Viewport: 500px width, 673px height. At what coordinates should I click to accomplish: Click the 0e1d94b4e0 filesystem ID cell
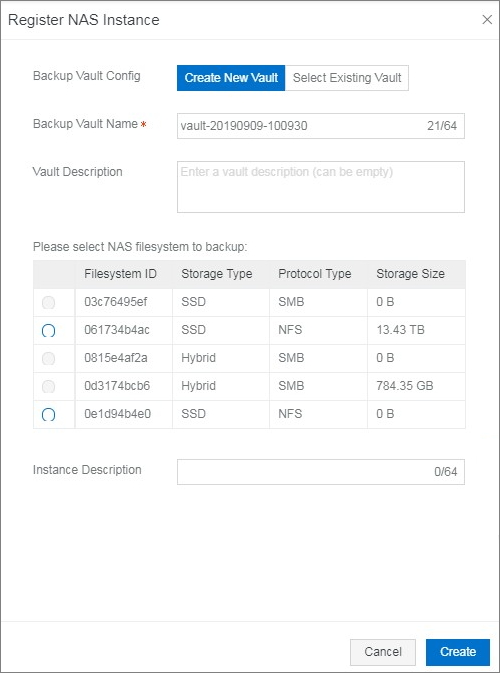tap(124, 414)
